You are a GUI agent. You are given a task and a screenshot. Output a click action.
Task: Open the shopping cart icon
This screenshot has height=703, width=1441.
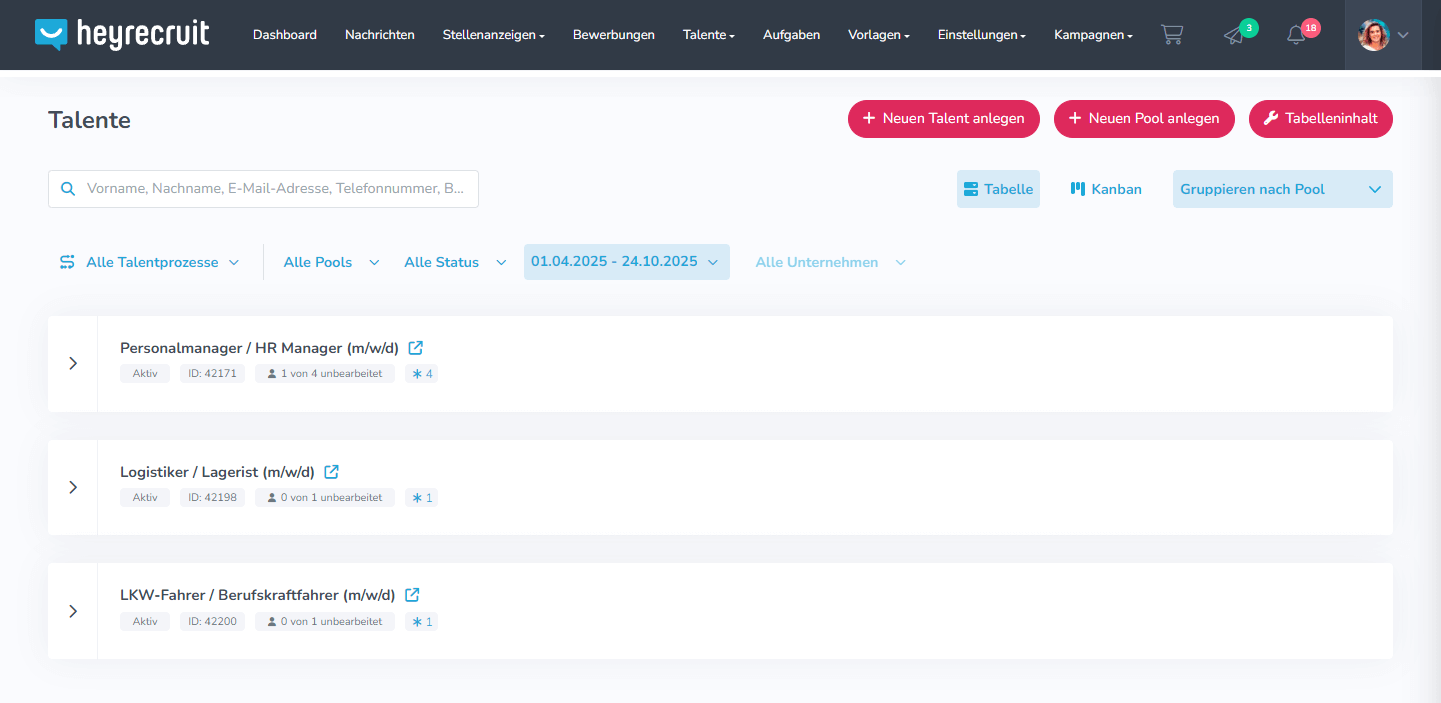coord(1171,35)
